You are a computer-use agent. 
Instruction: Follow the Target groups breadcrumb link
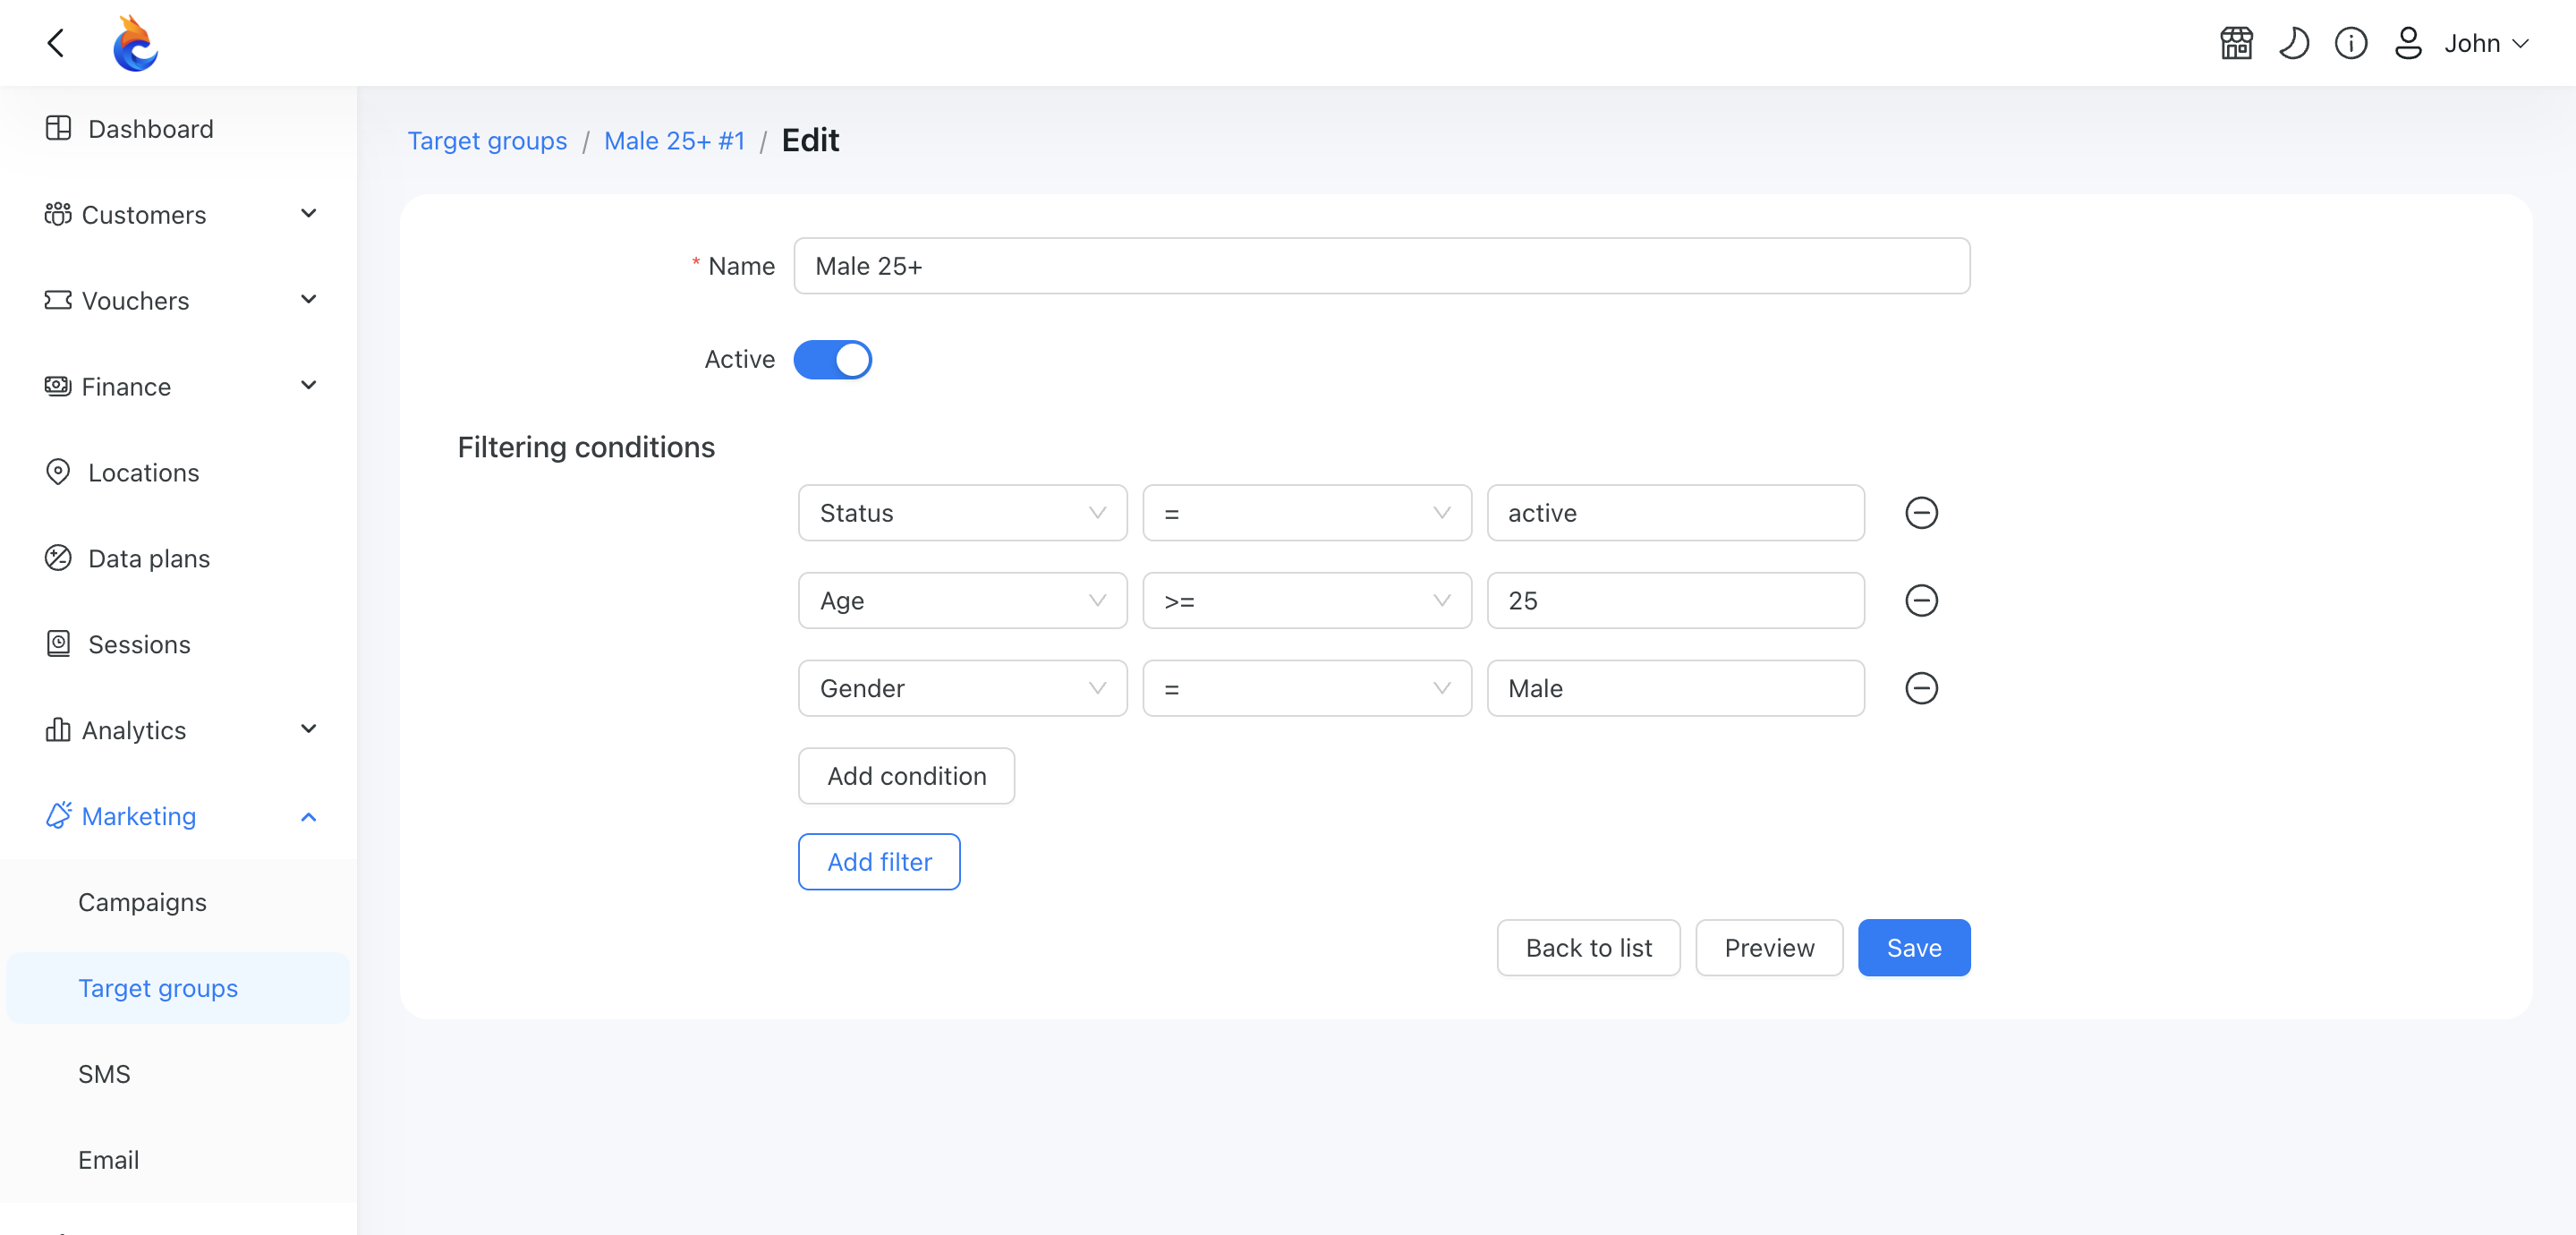click(x=487, y=141)
